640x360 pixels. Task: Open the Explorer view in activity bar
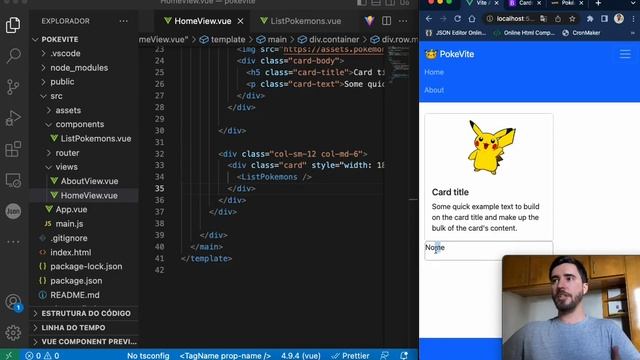13,25
